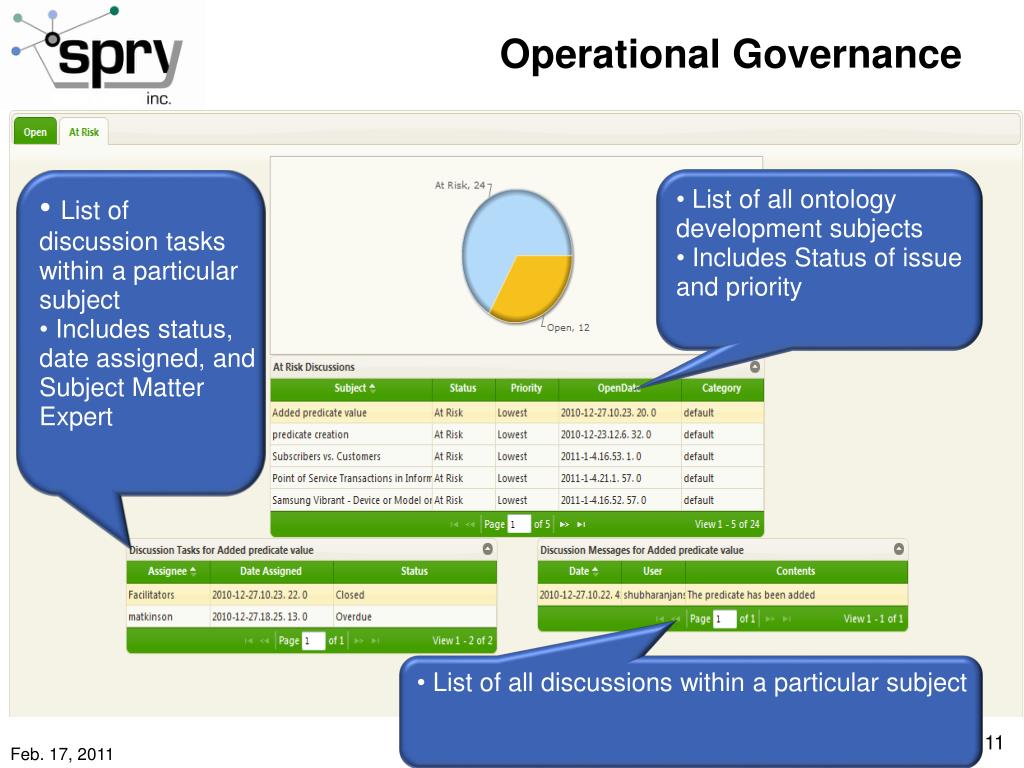Select the 'Added predicate value' subject row
The width and height of the screenshot is (1024, 768).
pos(517,413)
